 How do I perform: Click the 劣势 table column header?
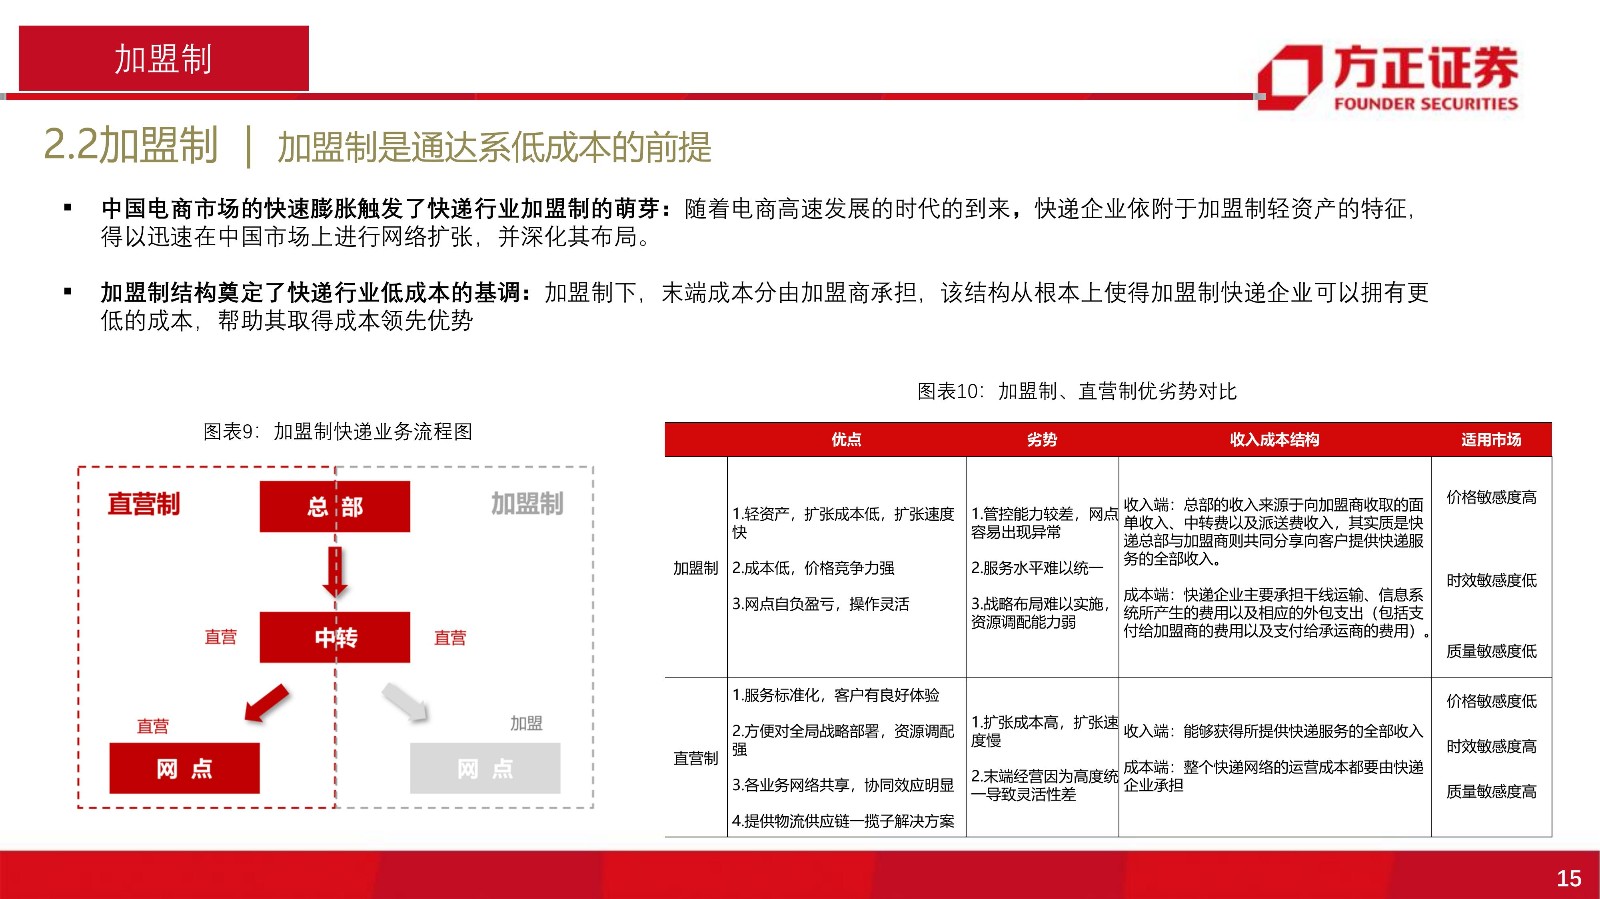click(x=1041, y=440)
